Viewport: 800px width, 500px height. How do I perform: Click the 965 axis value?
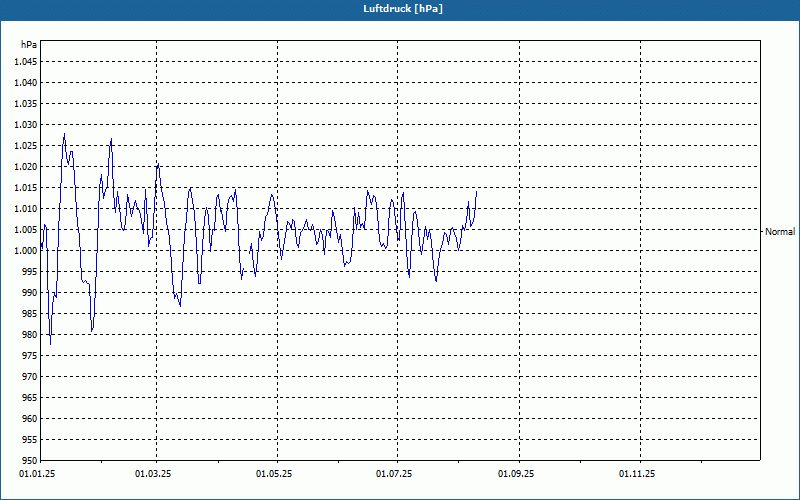click(x=30, y=397)
